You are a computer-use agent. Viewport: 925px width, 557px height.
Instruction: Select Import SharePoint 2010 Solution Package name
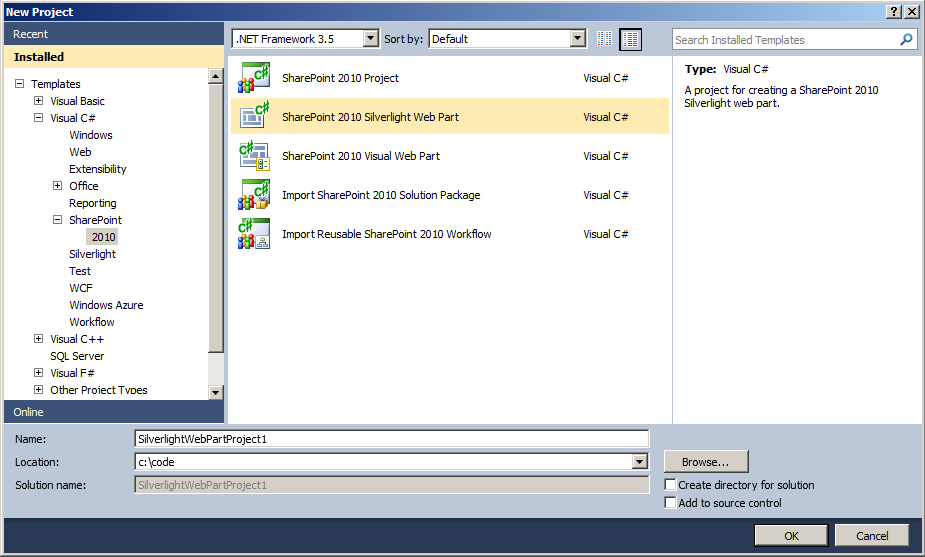[x=381, y=195]
